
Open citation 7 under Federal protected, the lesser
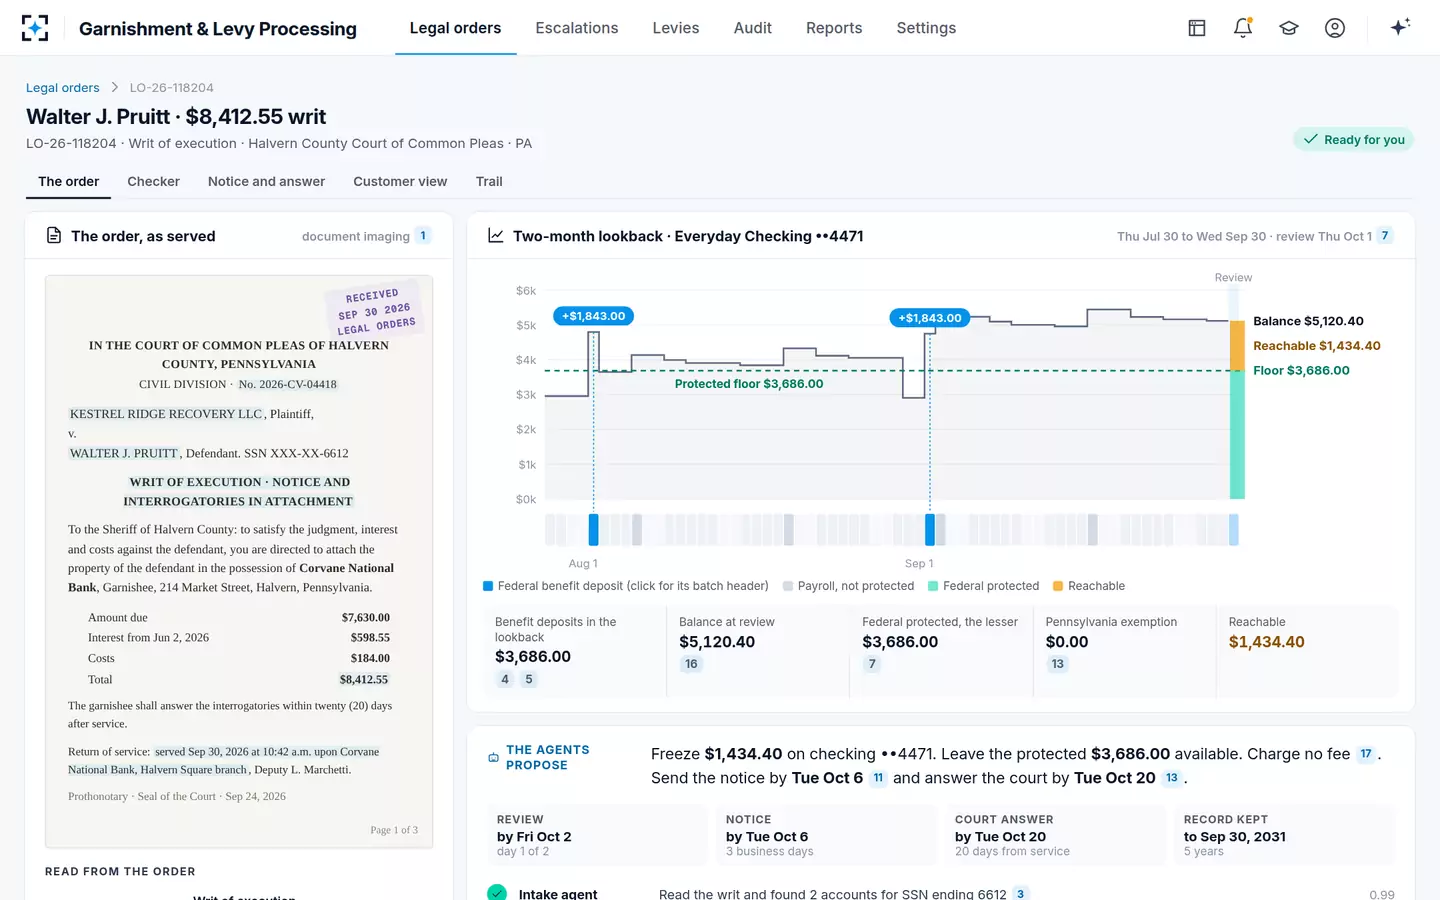(x=872, y=664)
